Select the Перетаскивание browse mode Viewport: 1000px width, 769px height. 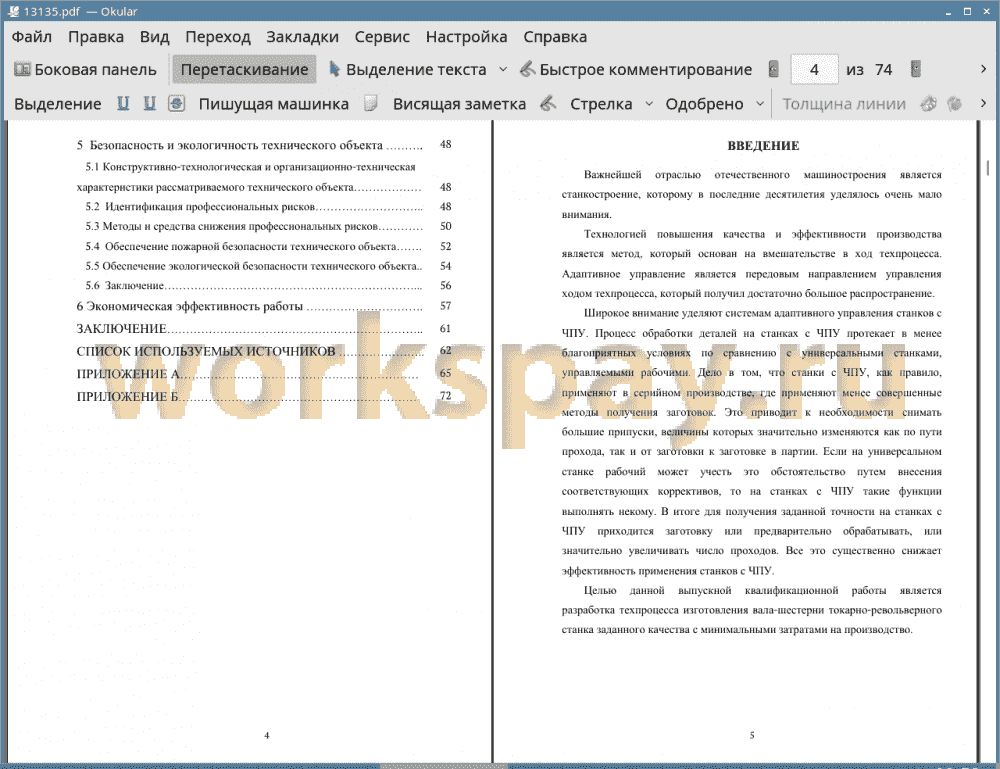(244, 70)
